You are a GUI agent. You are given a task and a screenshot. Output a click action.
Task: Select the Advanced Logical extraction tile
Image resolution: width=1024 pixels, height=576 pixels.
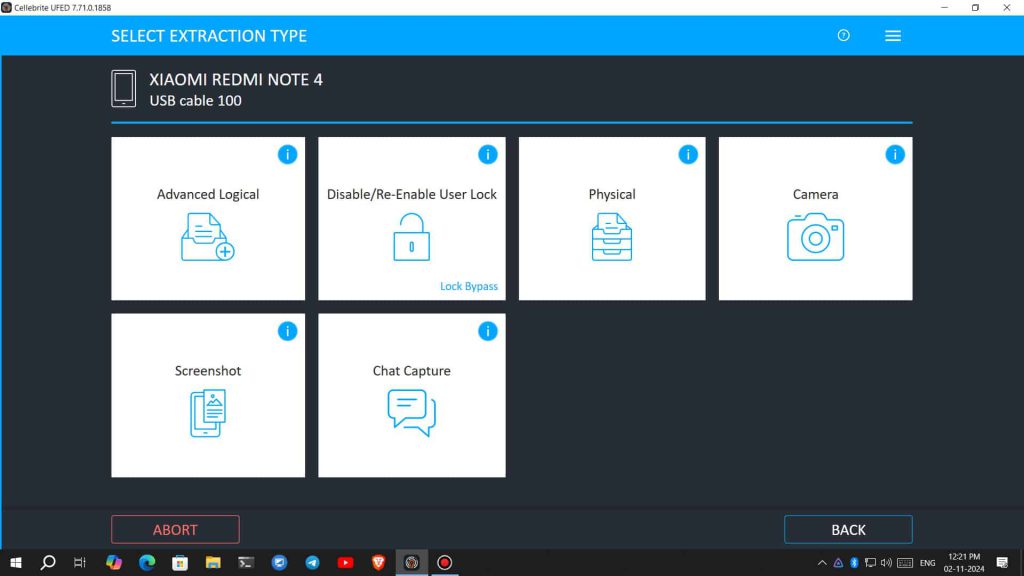tap(208, 219)
